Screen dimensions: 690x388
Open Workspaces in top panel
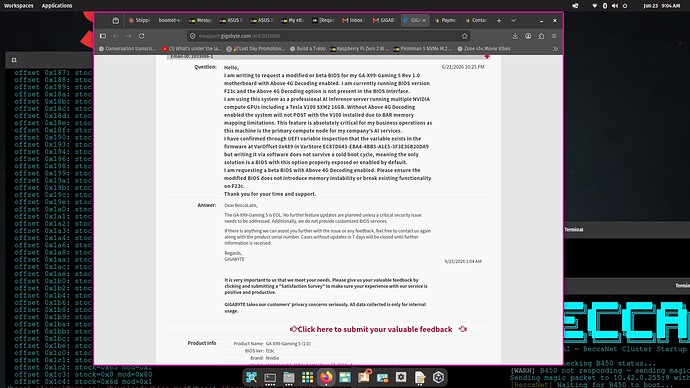click(x=18, y=6)
